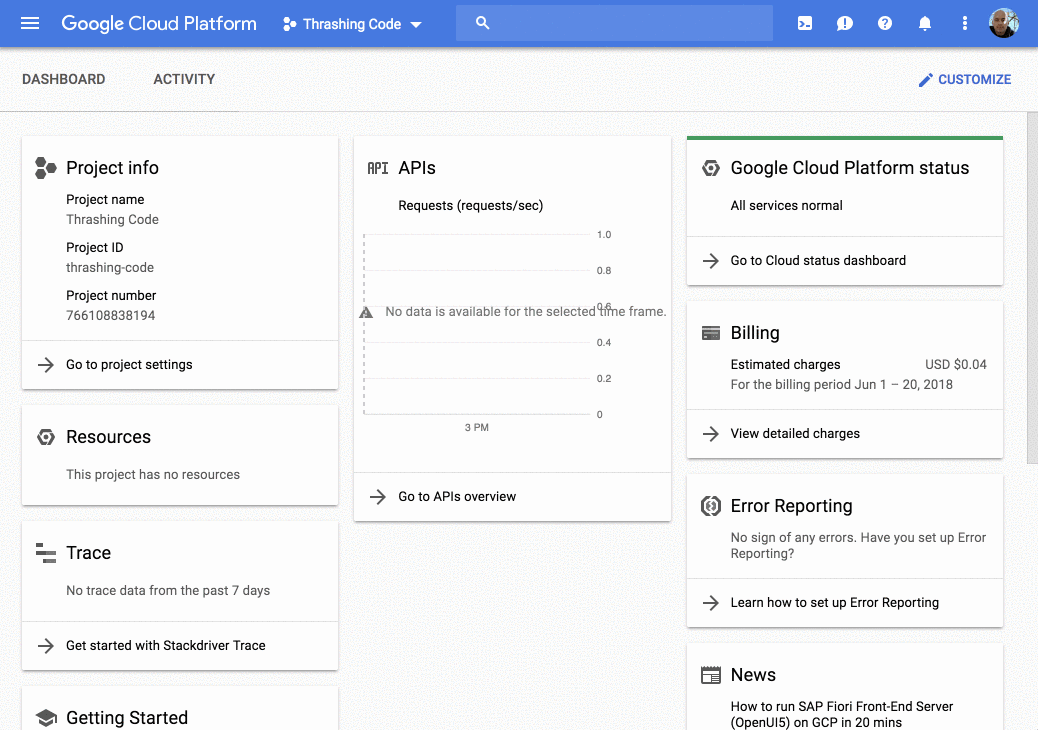Click the 3 PM chart axis label

coord(477,428)
